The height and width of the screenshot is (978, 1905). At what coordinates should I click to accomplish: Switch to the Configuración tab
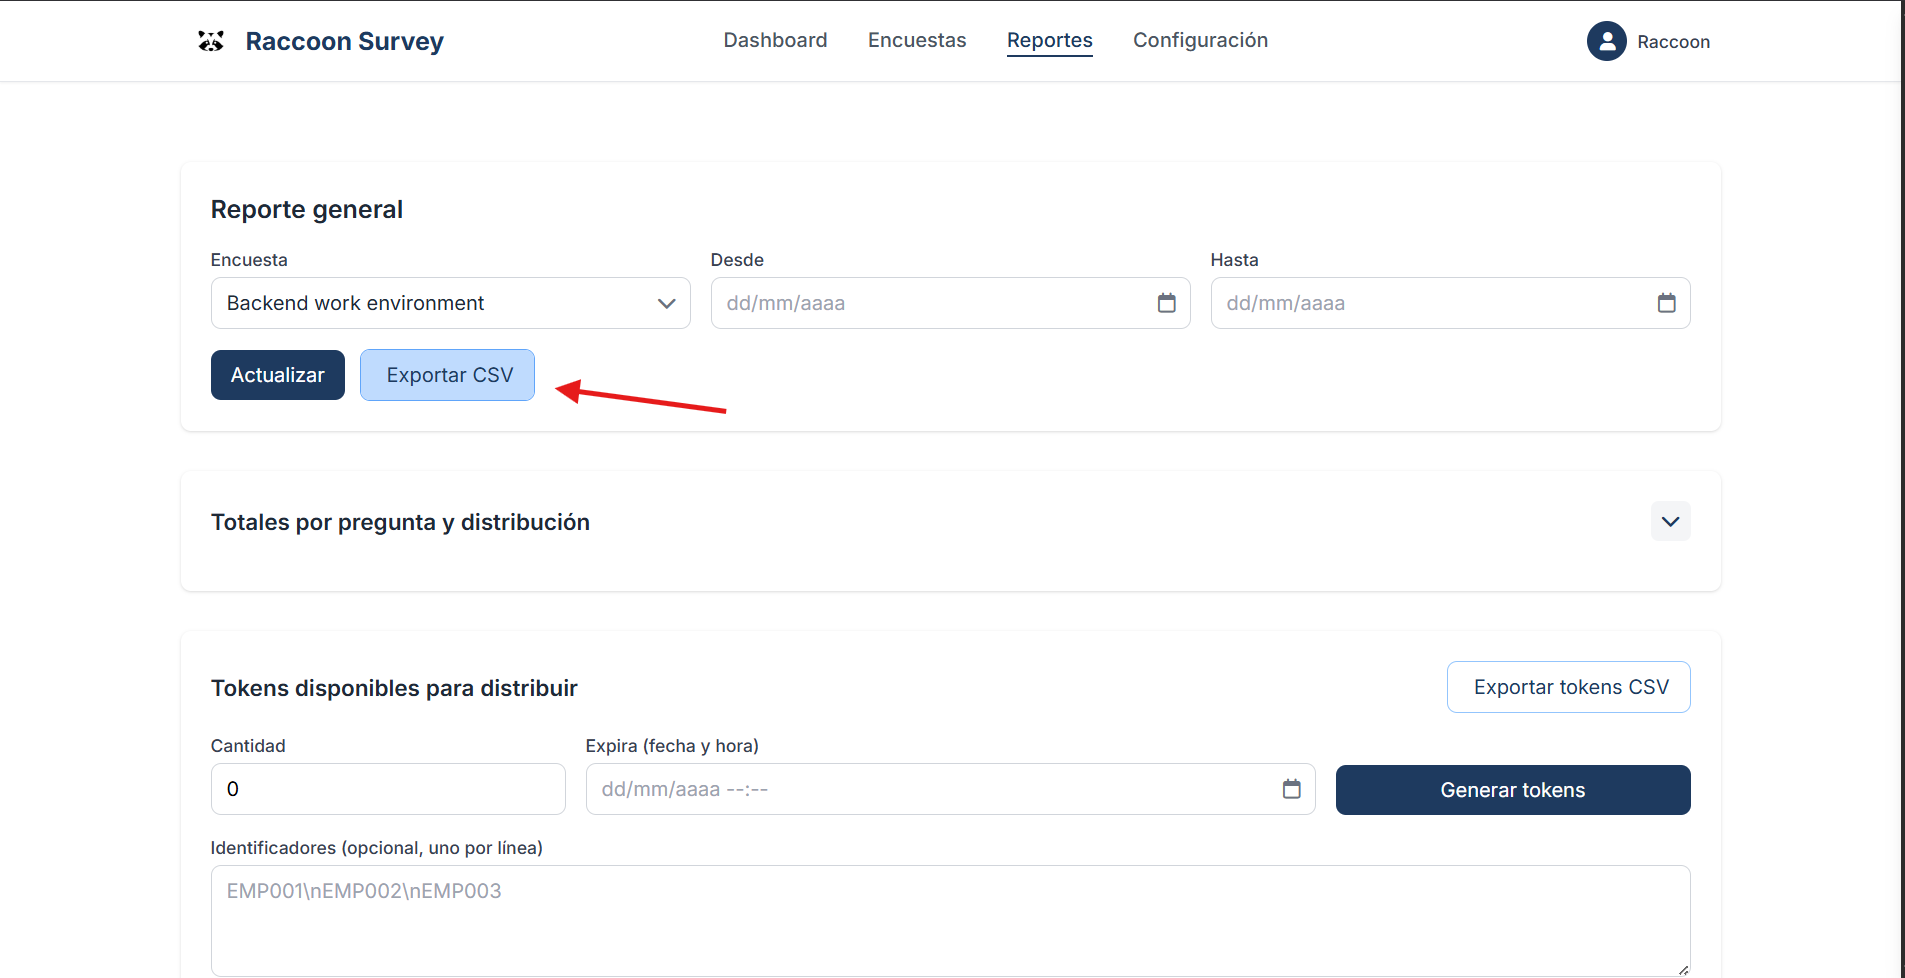tap(1200, 40)
